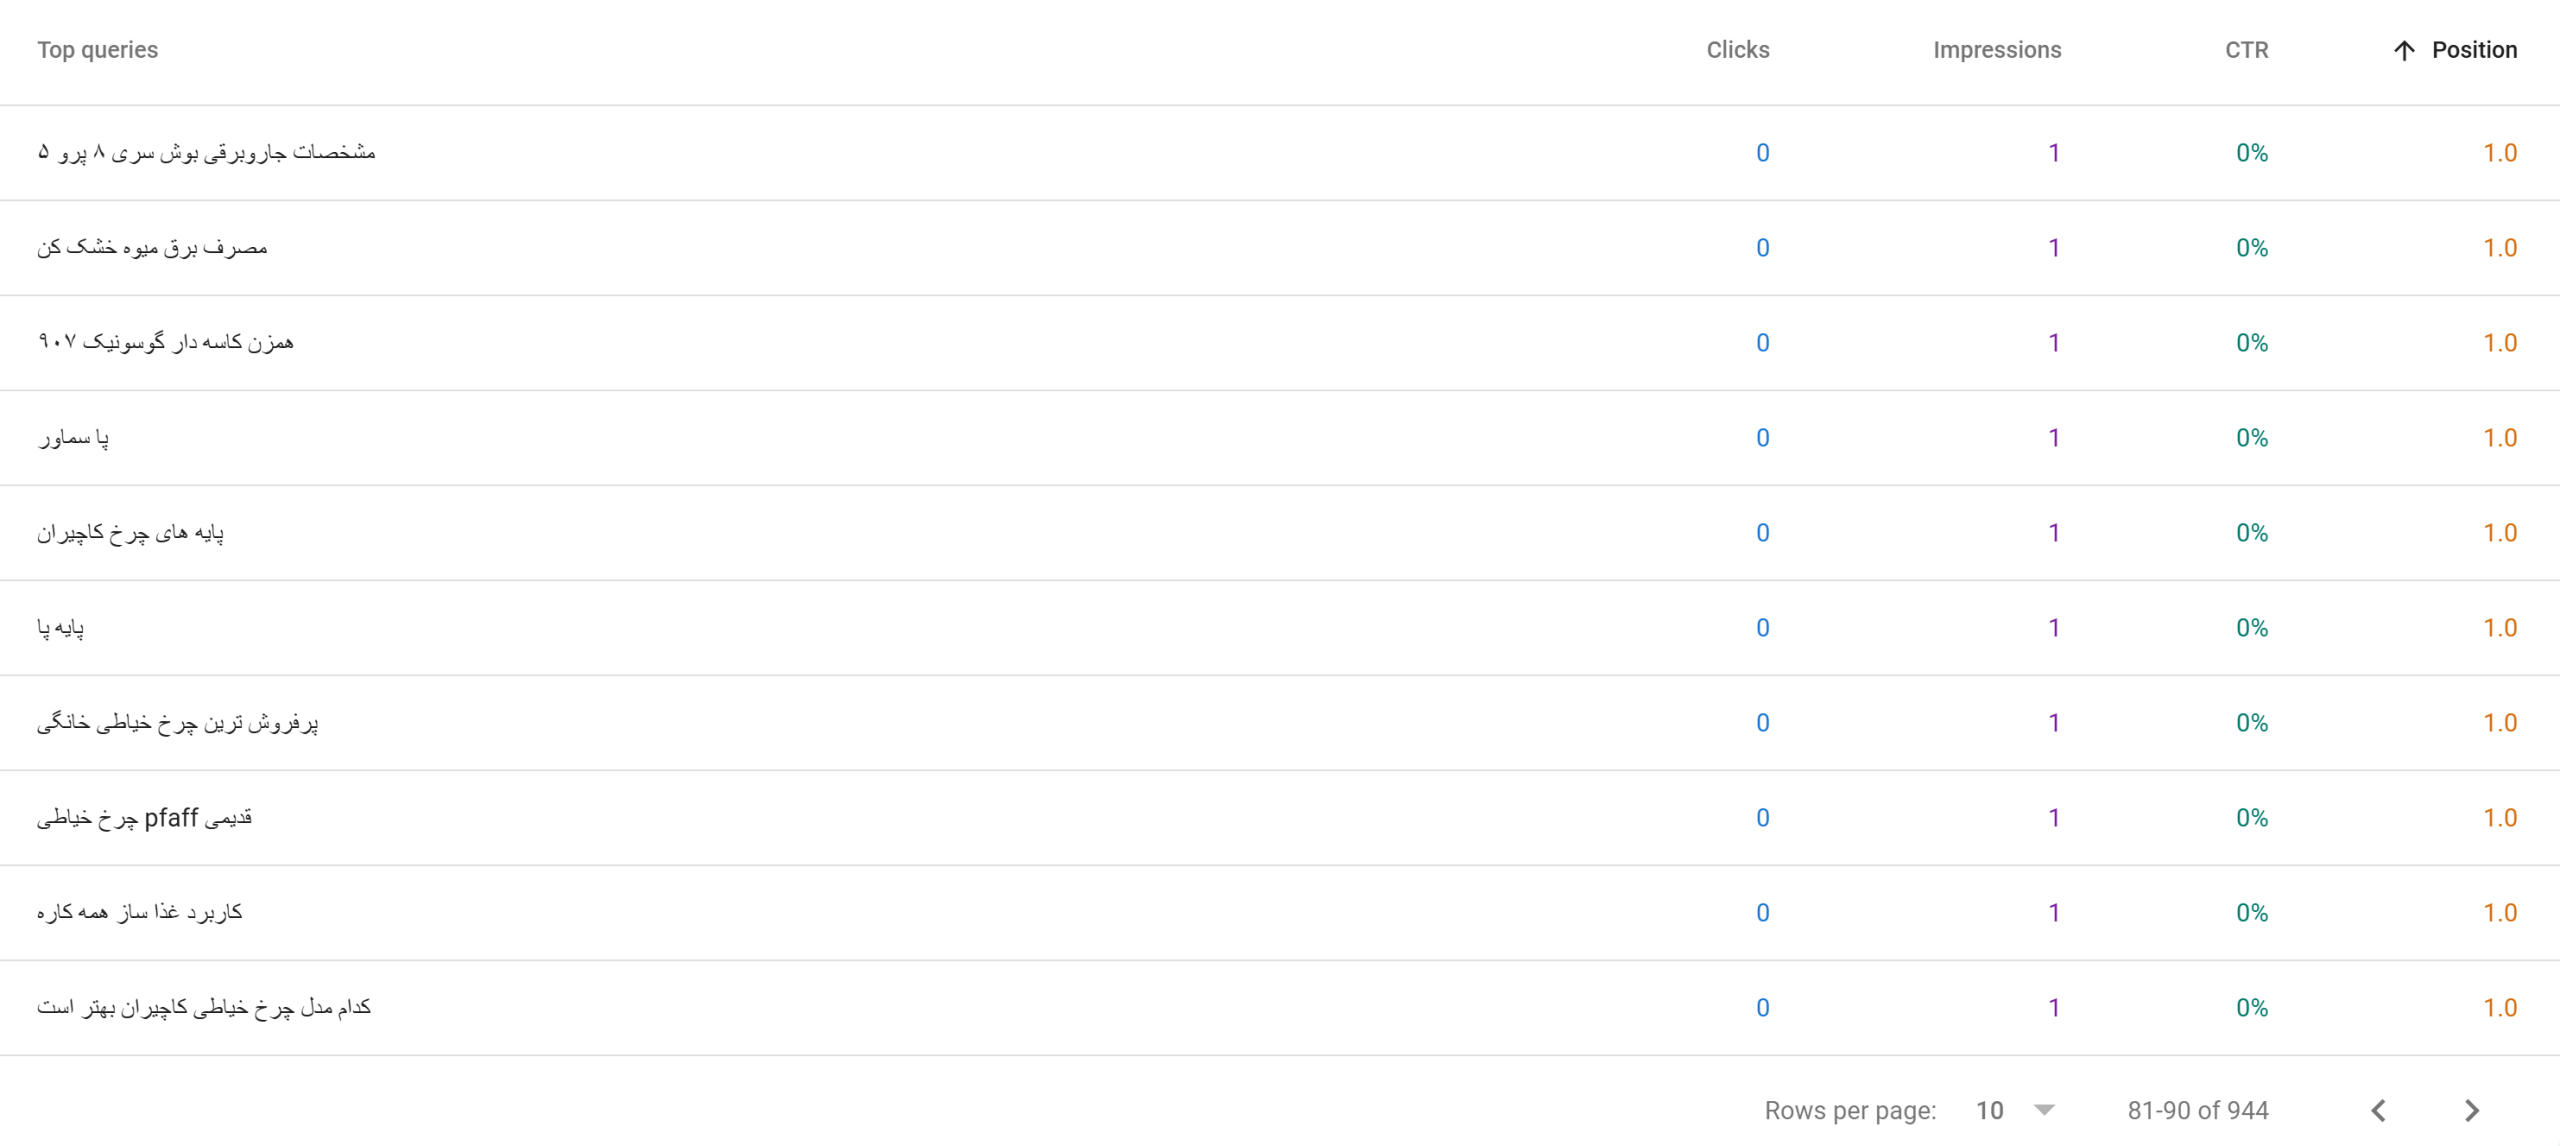The width and height of the screenshot is (2560, 1146).
Task: Open the query row containing pfaff
Action: (1280, 818)
